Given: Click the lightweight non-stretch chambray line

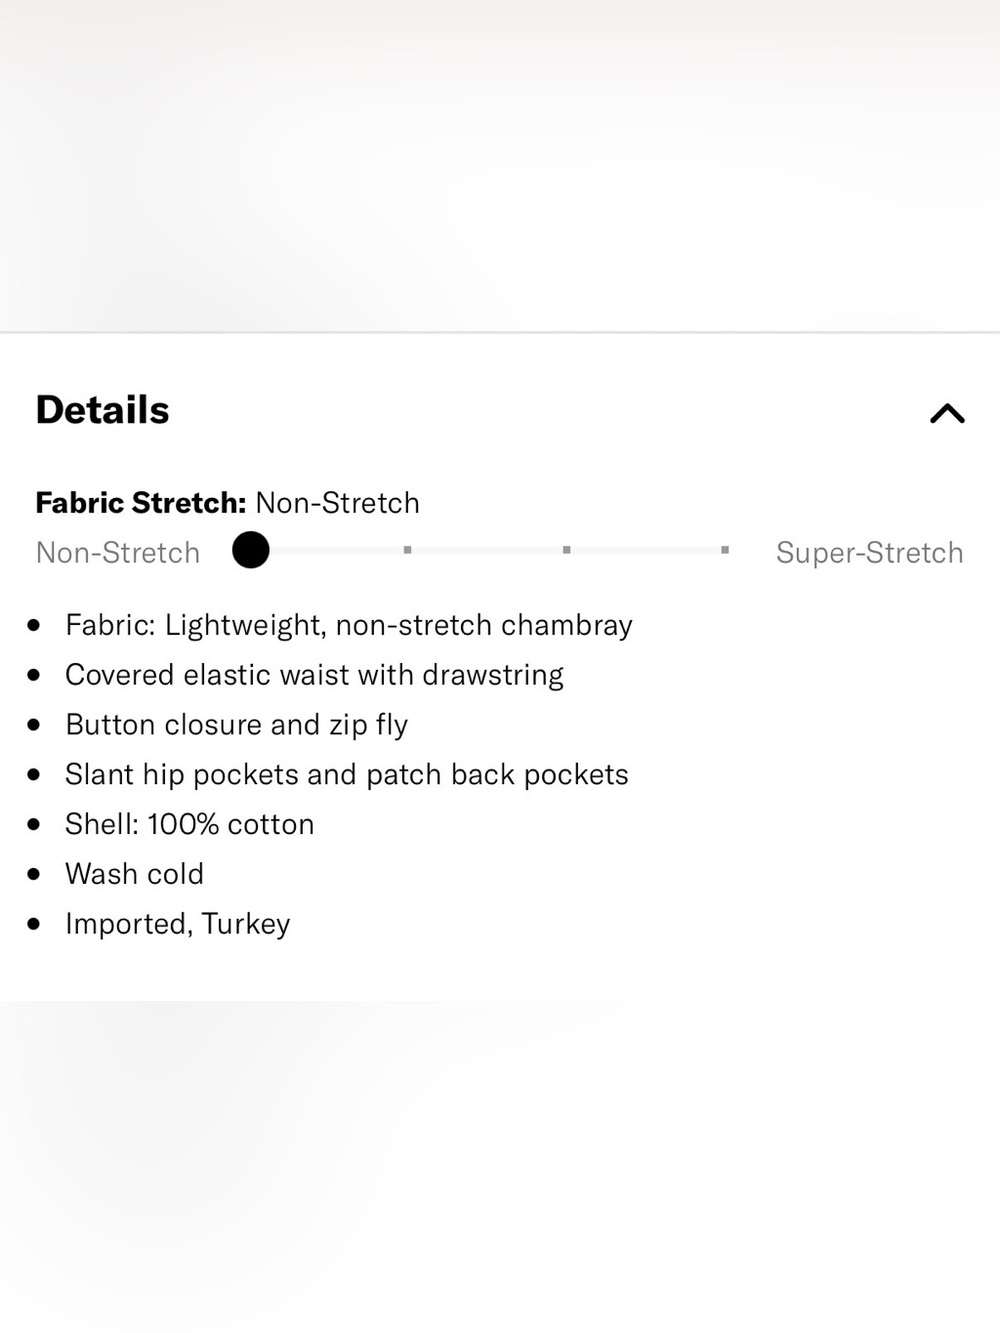Looking at the screenshot, I should [x=349, y=625].
